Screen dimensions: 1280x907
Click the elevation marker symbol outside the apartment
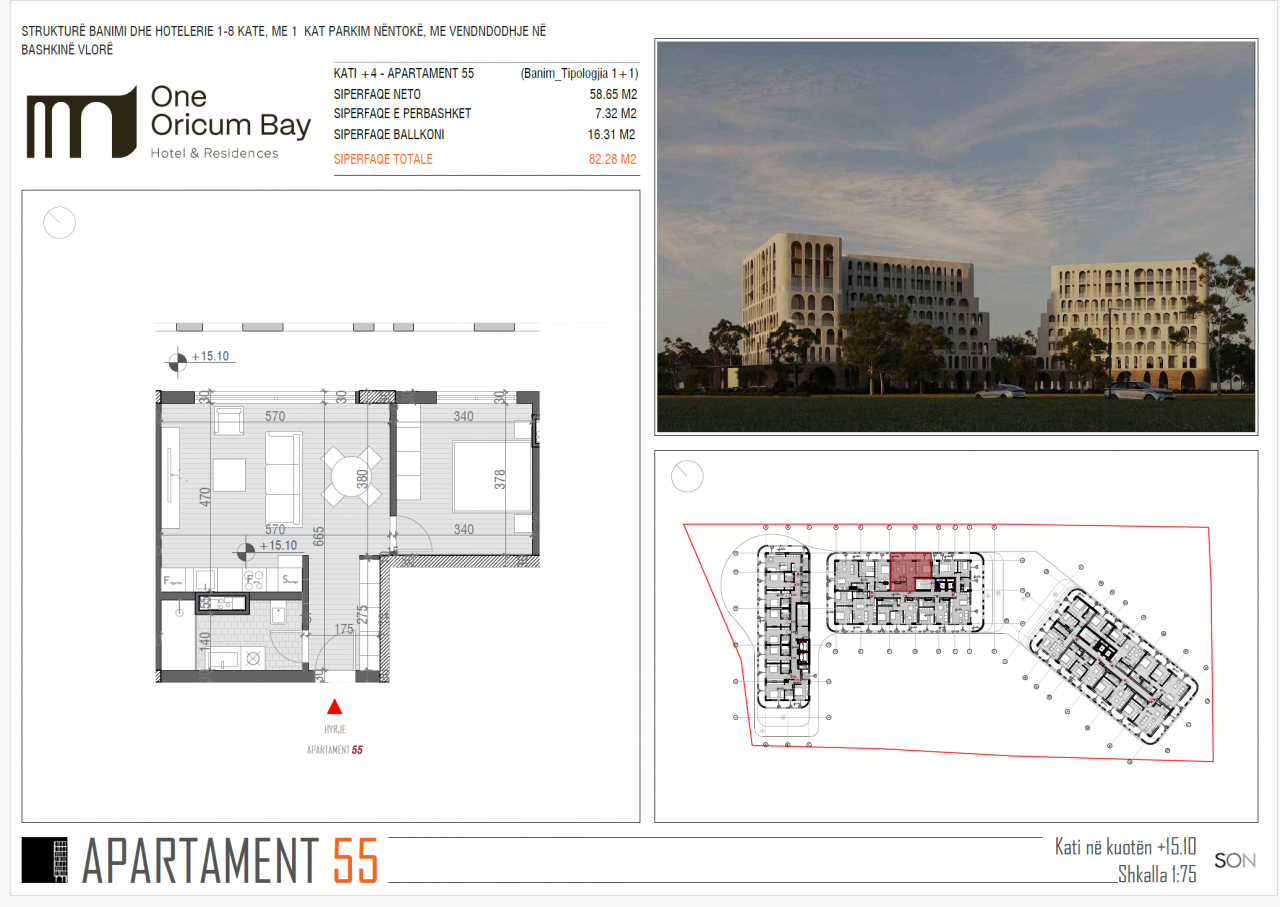[x=178, y=361]
